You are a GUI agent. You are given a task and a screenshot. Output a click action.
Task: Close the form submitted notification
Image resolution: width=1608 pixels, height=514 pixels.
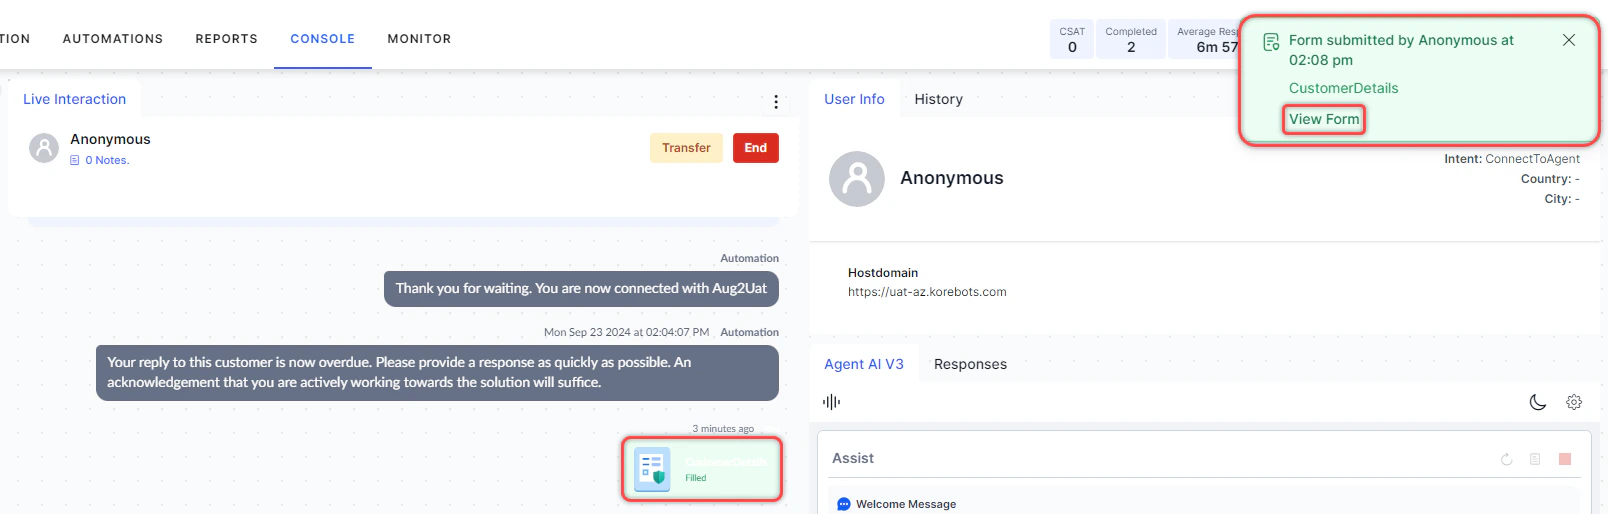[x=1569, y=40]
